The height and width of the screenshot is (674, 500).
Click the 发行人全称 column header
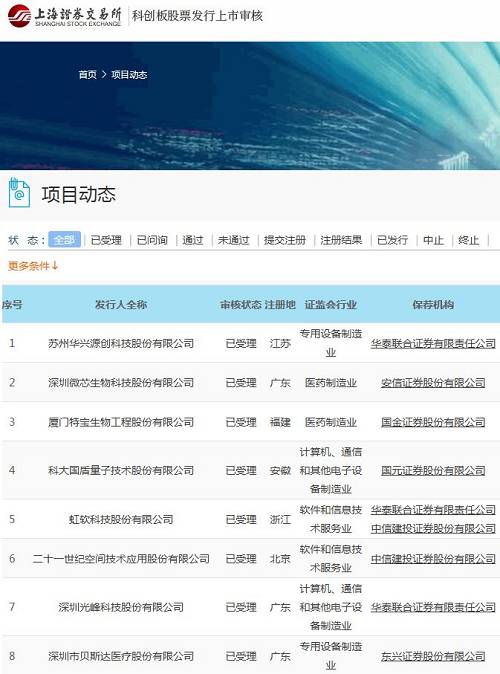point(121,305)
